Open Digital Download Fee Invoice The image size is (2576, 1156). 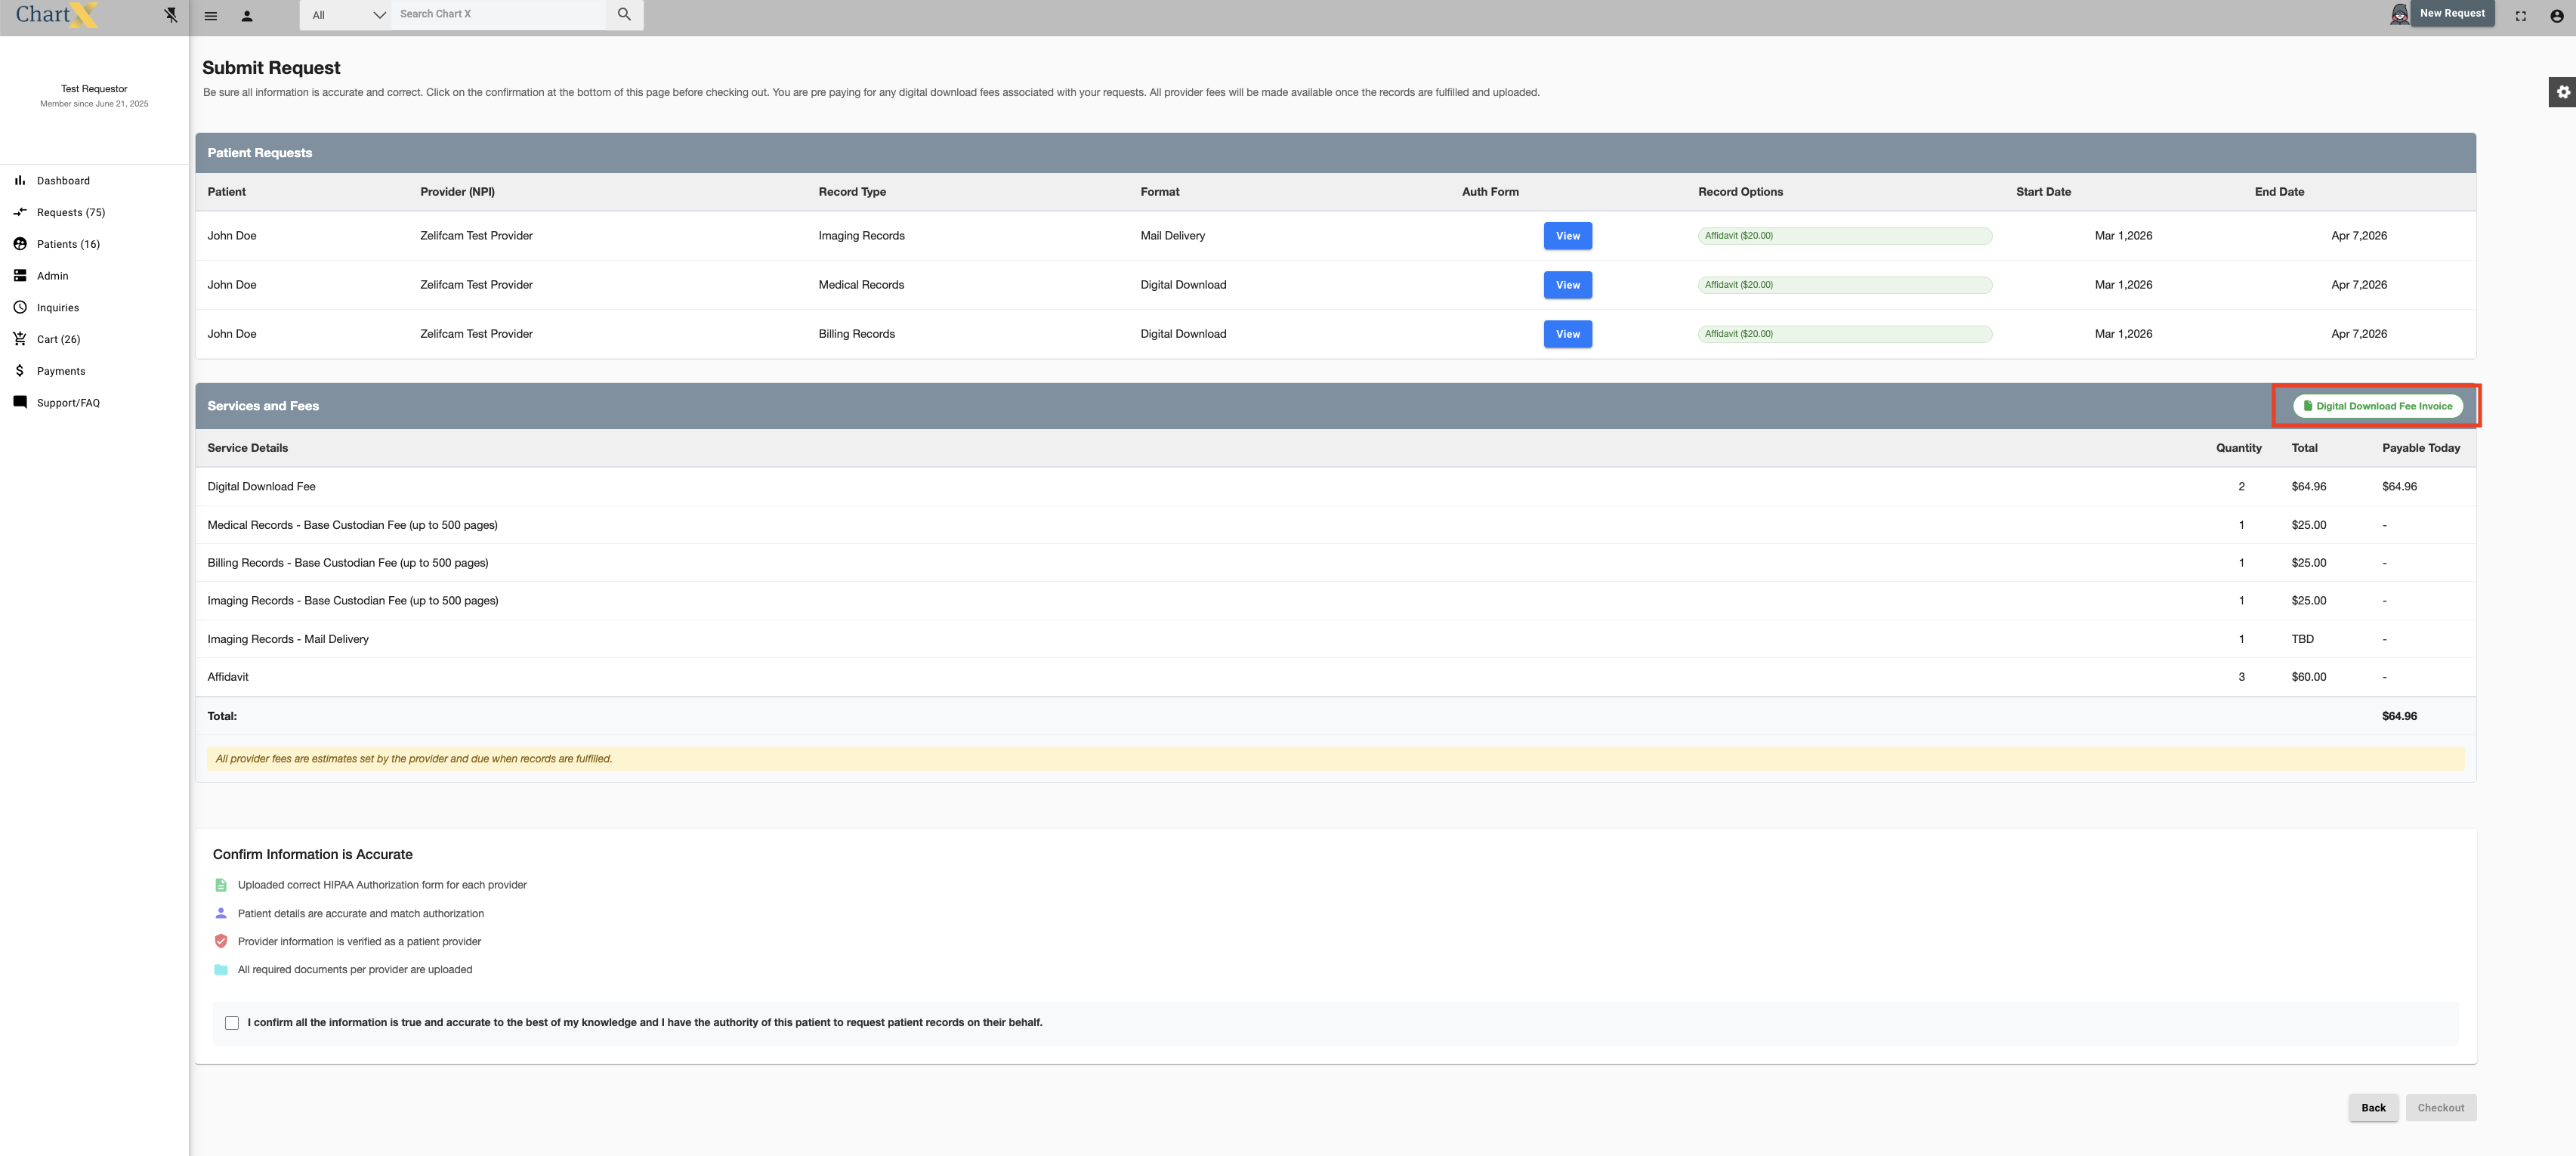pyautogui.click(x=2377, y=406)
